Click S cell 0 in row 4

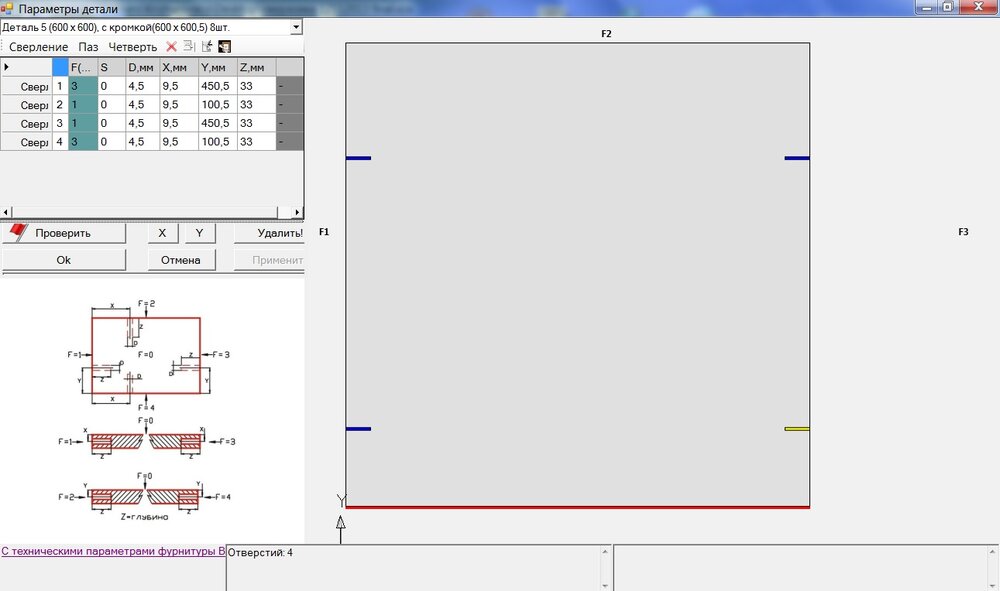coord(112,142)
